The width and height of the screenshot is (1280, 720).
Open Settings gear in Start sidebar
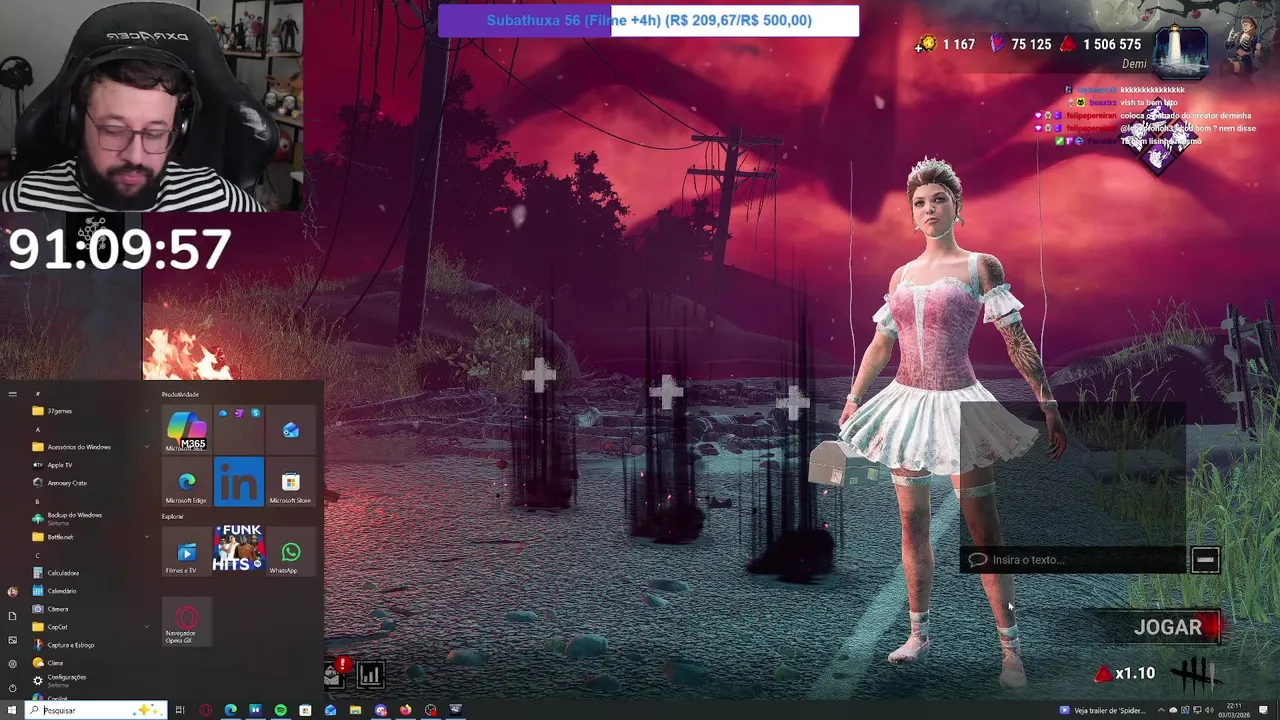12,664
